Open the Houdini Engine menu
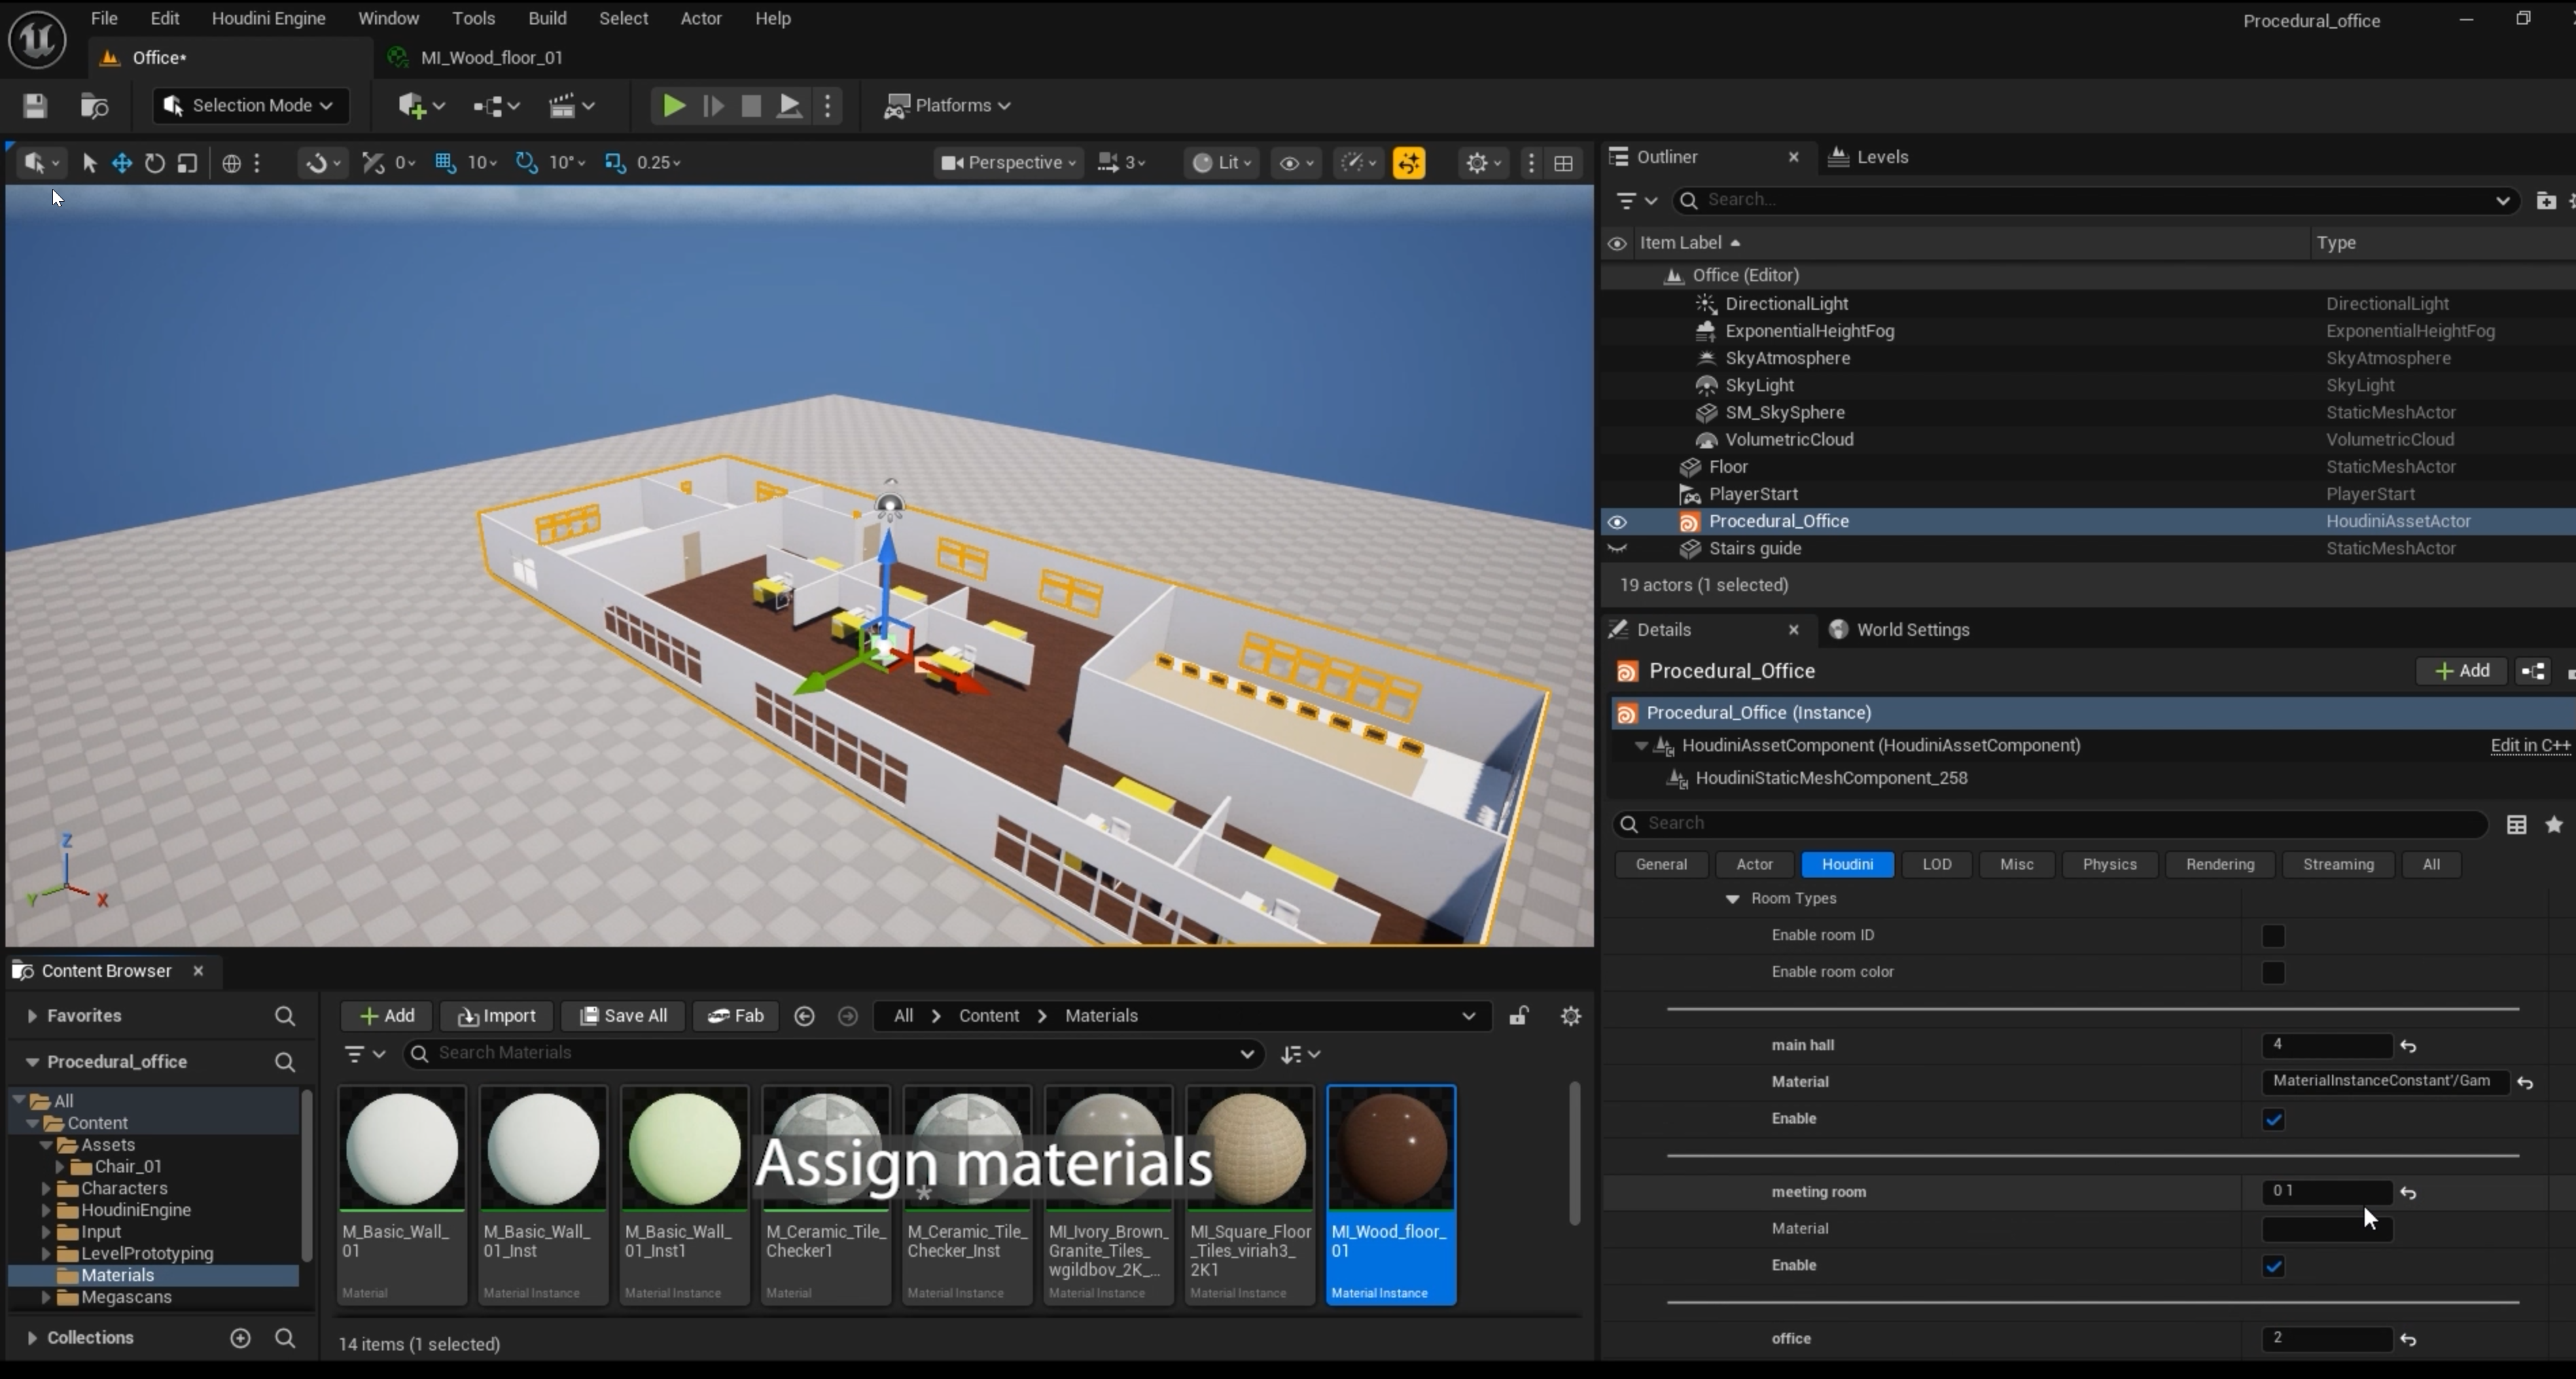This screenshot has height=1379, width=2576. (268, 18)
